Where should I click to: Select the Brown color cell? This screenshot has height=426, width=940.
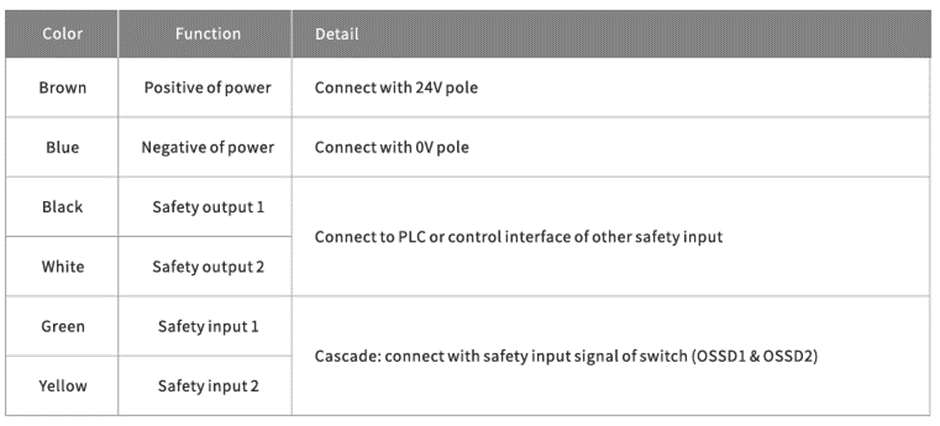pos(62,87)
